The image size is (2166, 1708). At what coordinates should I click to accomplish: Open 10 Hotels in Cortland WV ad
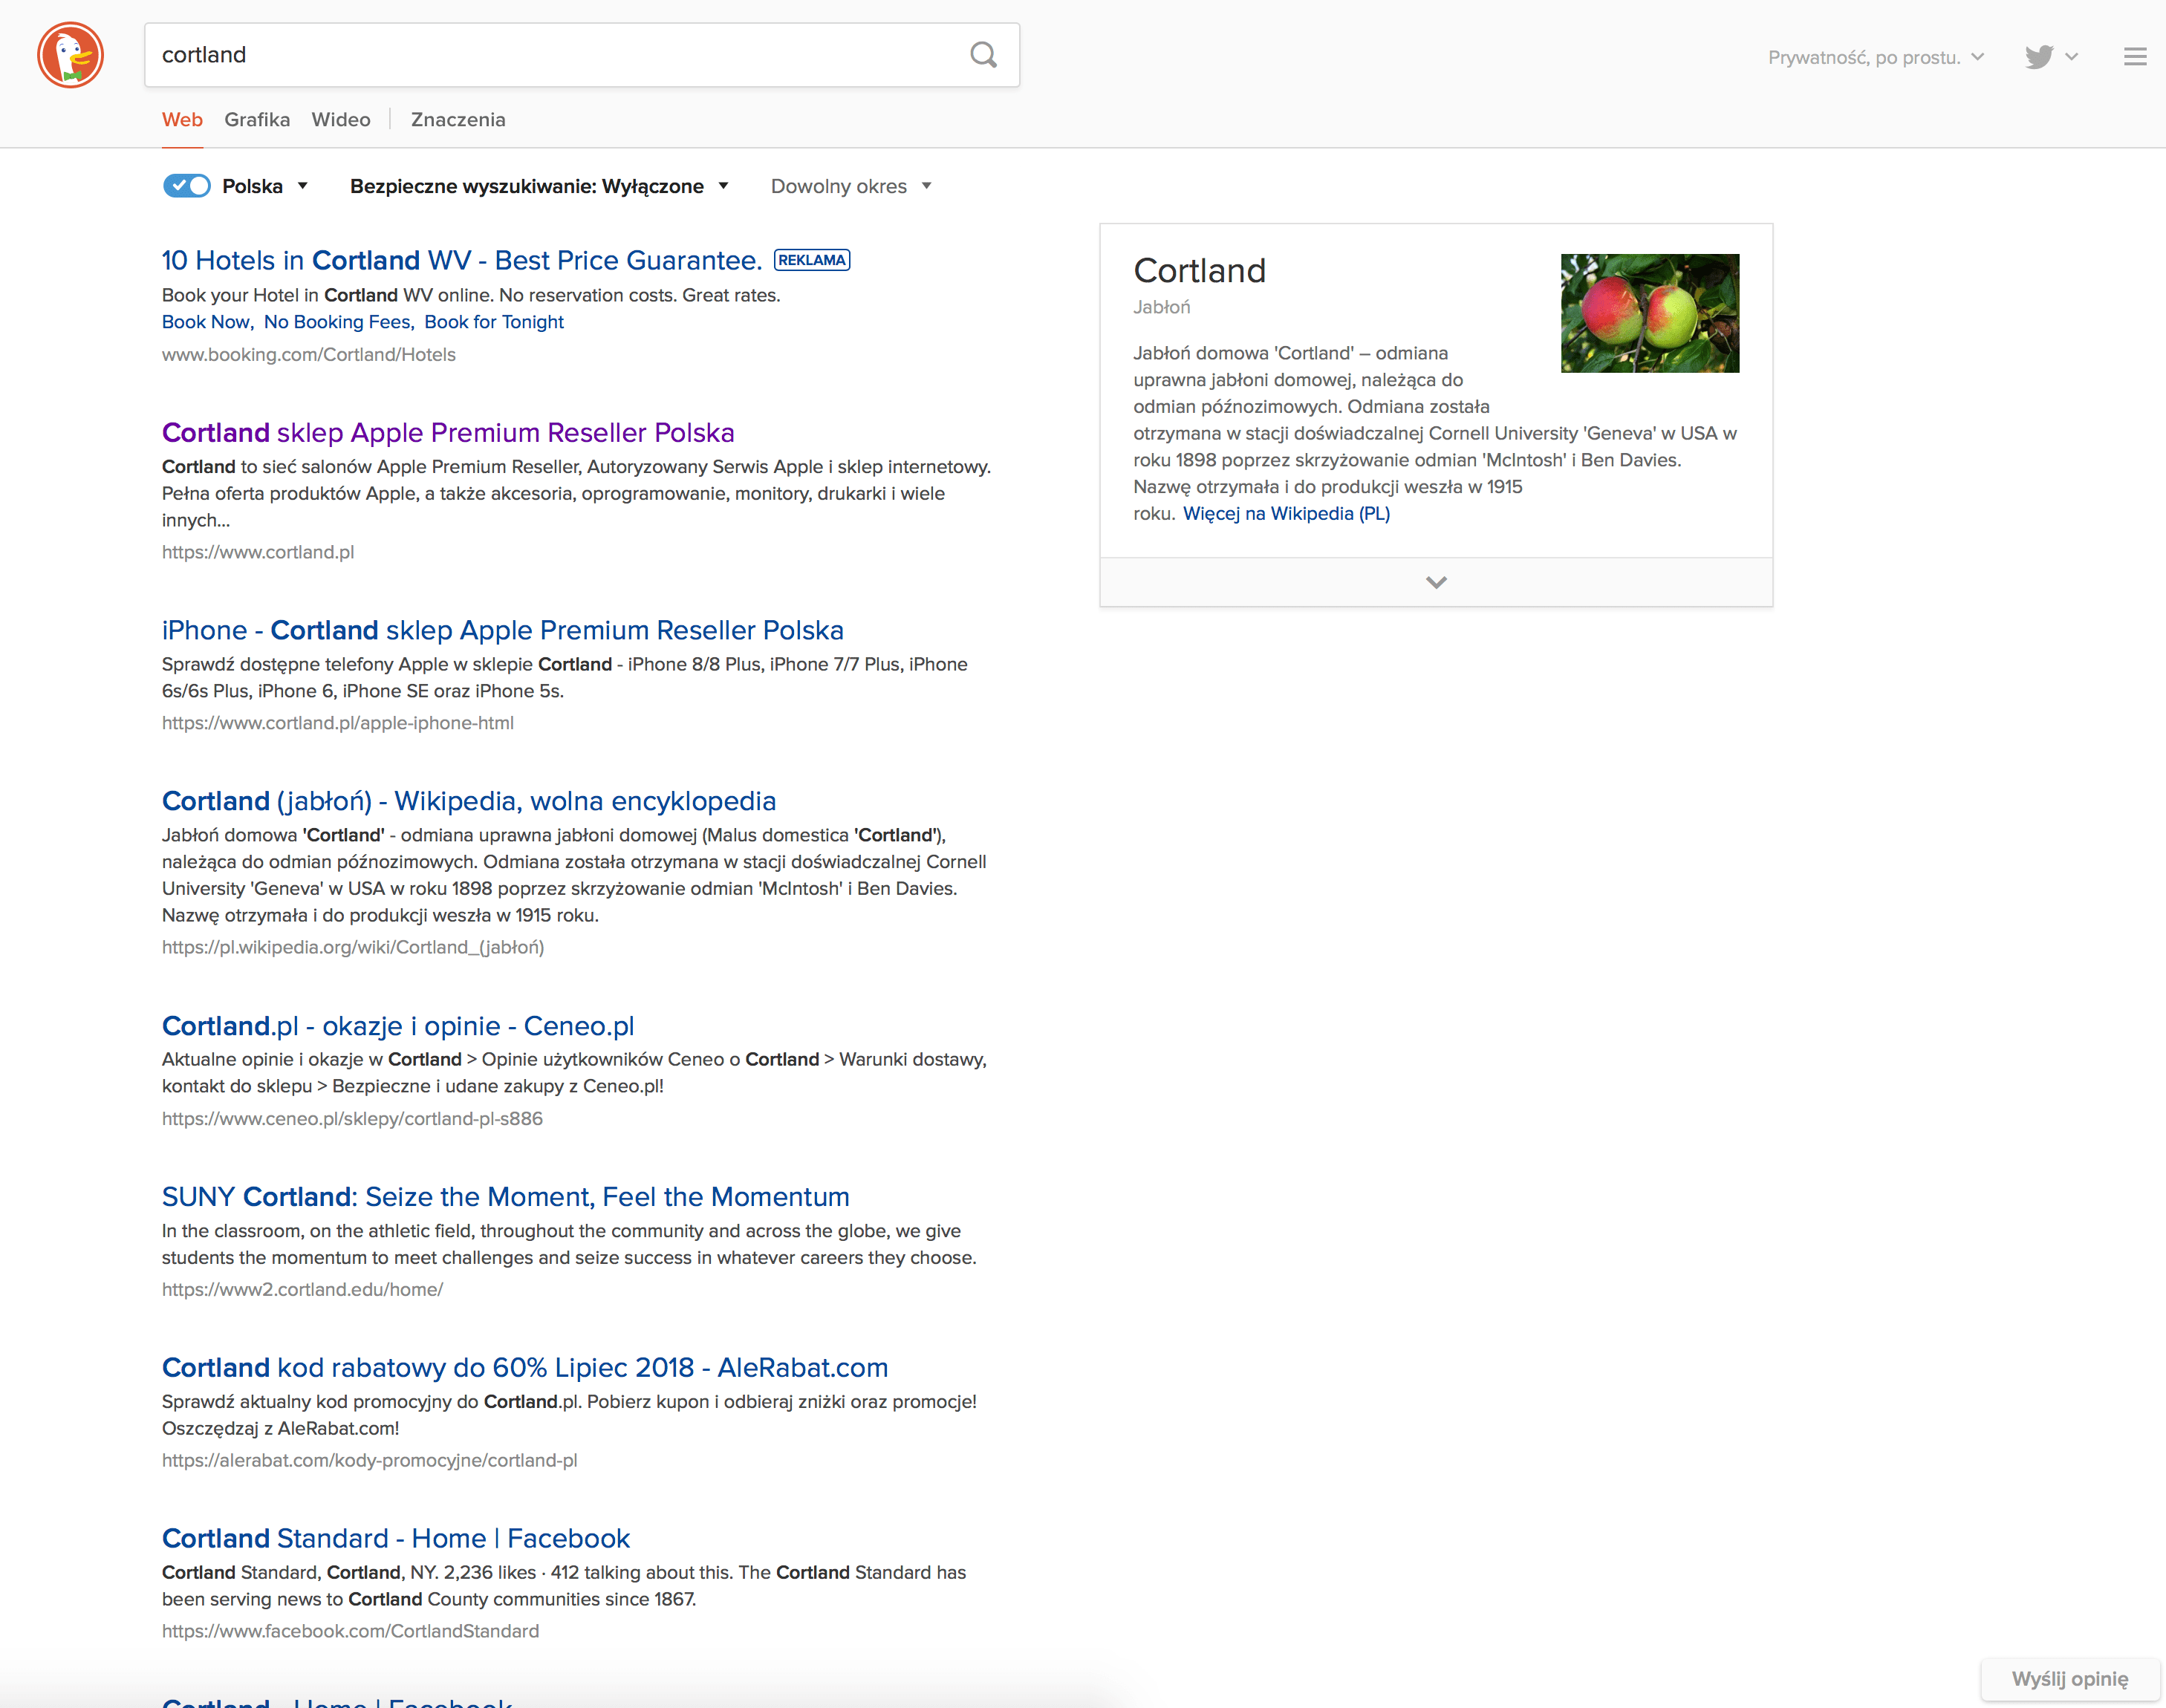point(462,260)
